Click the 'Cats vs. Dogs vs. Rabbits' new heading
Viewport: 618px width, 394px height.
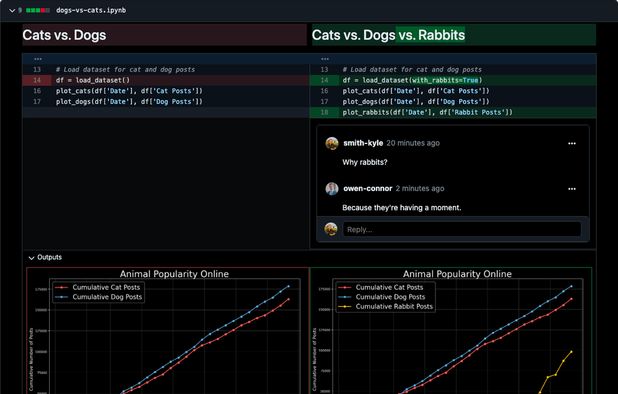pyautogui.click(x=388, y=35)
